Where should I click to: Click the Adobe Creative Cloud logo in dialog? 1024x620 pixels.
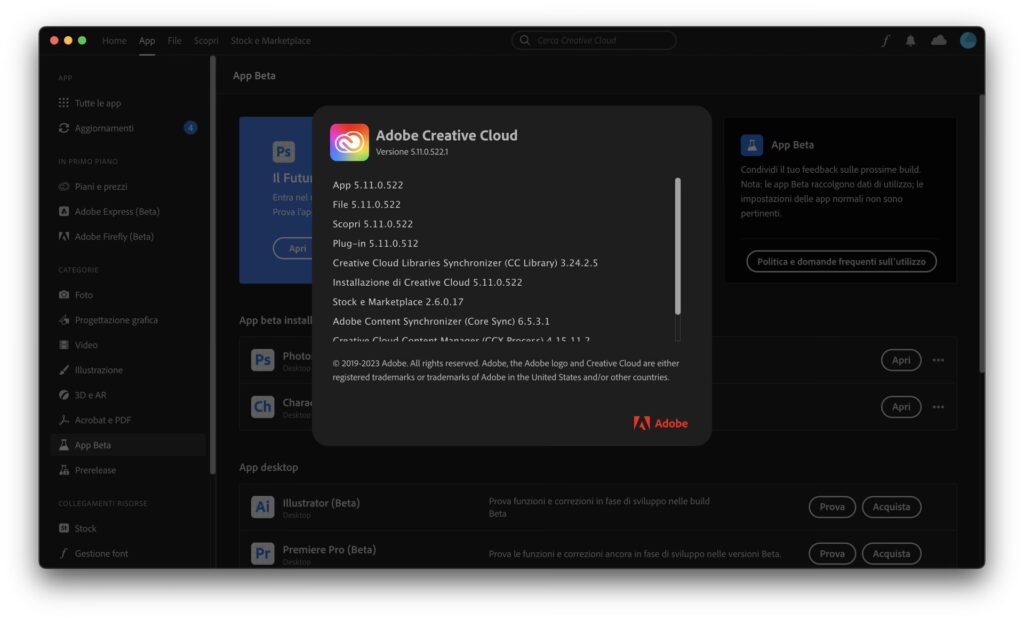pos(350,143)
